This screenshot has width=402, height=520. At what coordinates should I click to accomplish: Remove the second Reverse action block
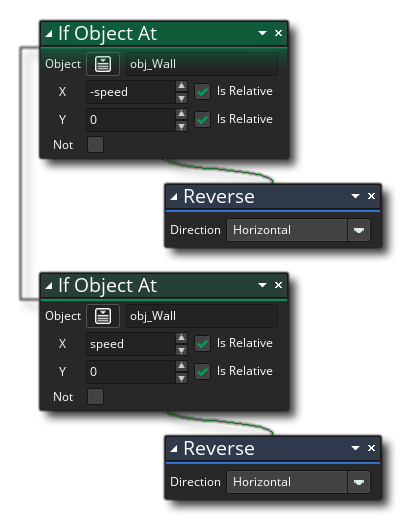371,448
